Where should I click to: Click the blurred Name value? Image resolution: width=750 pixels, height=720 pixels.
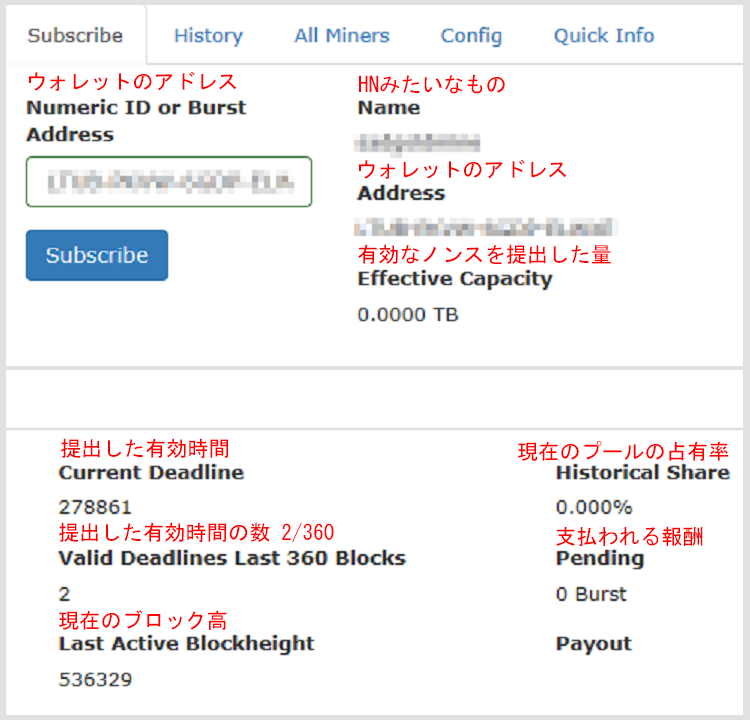(419, 143)
